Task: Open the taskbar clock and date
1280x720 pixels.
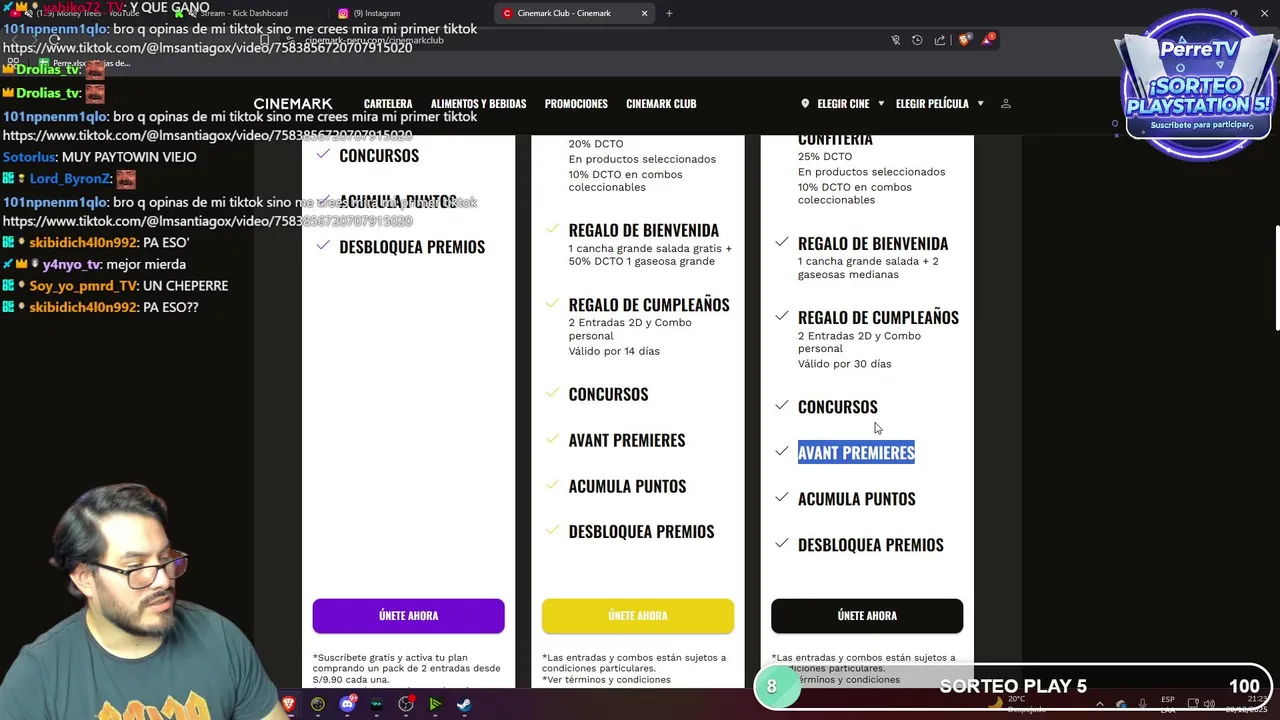Action: point(1245,704)
